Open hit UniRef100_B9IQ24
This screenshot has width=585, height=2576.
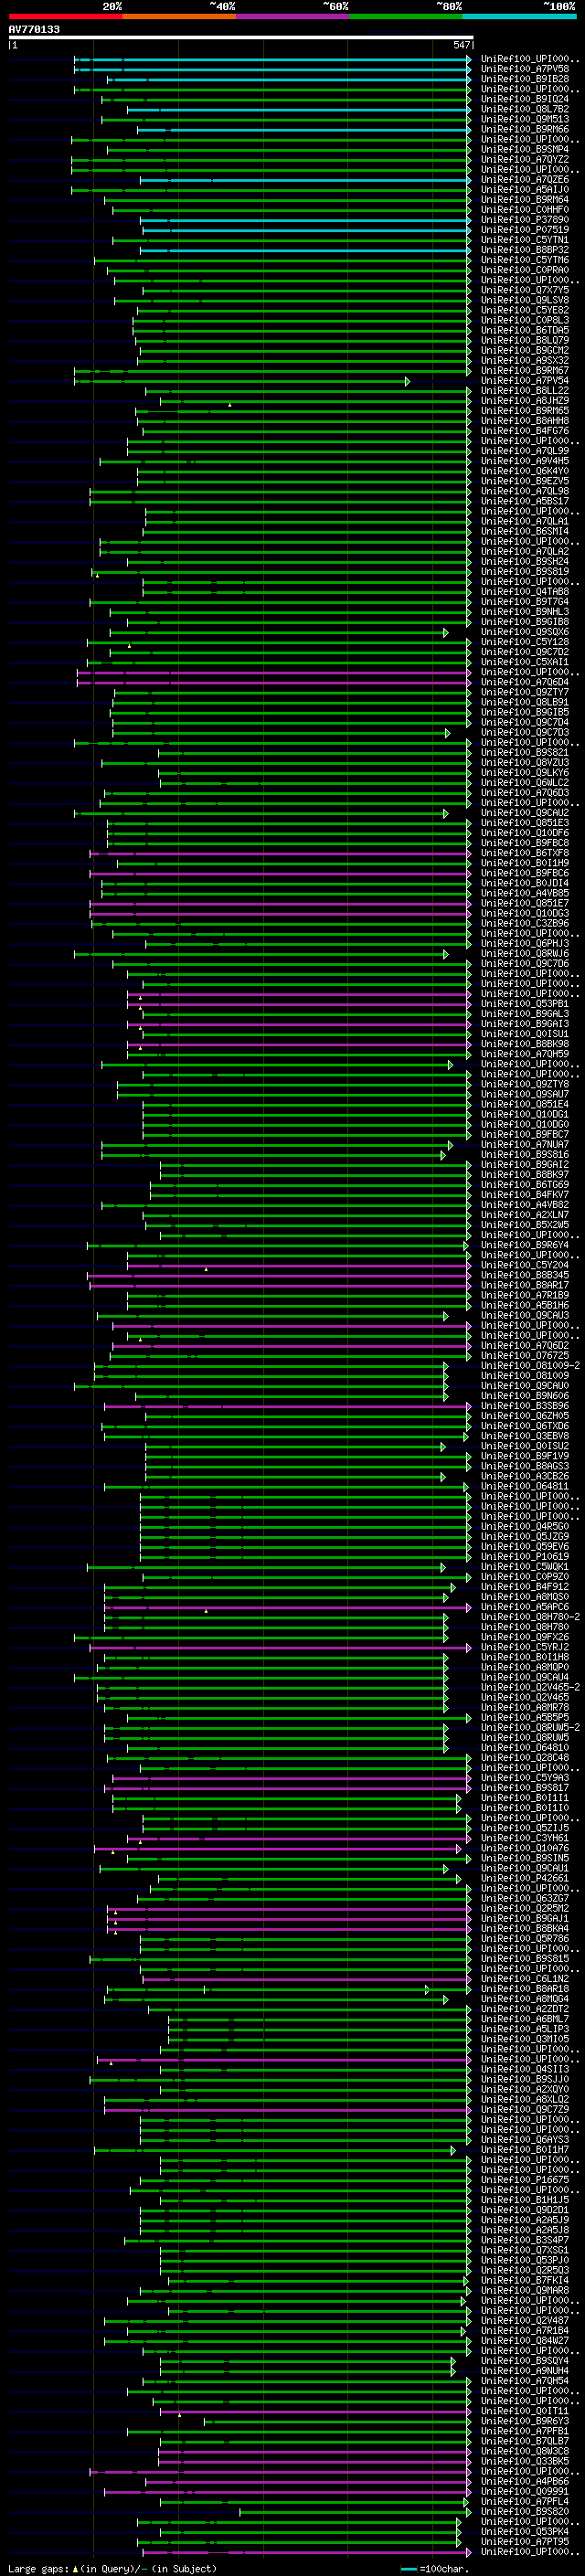pyautogui.click(x=525, y=99)
